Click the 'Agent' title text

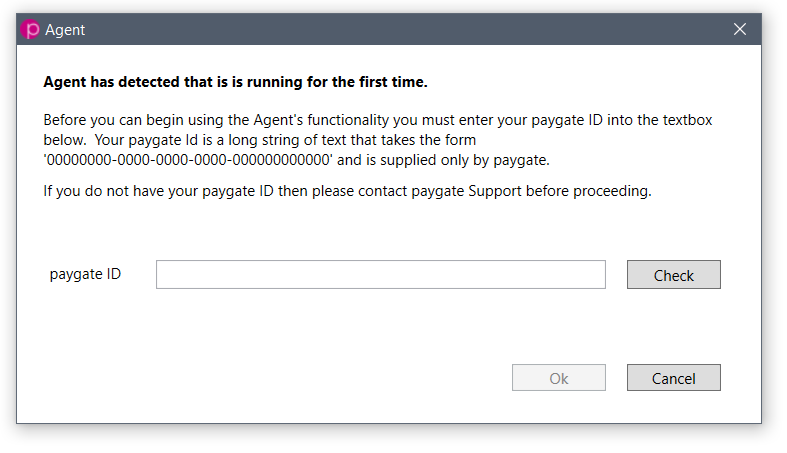pyautogui.click(x=65, y=30)
